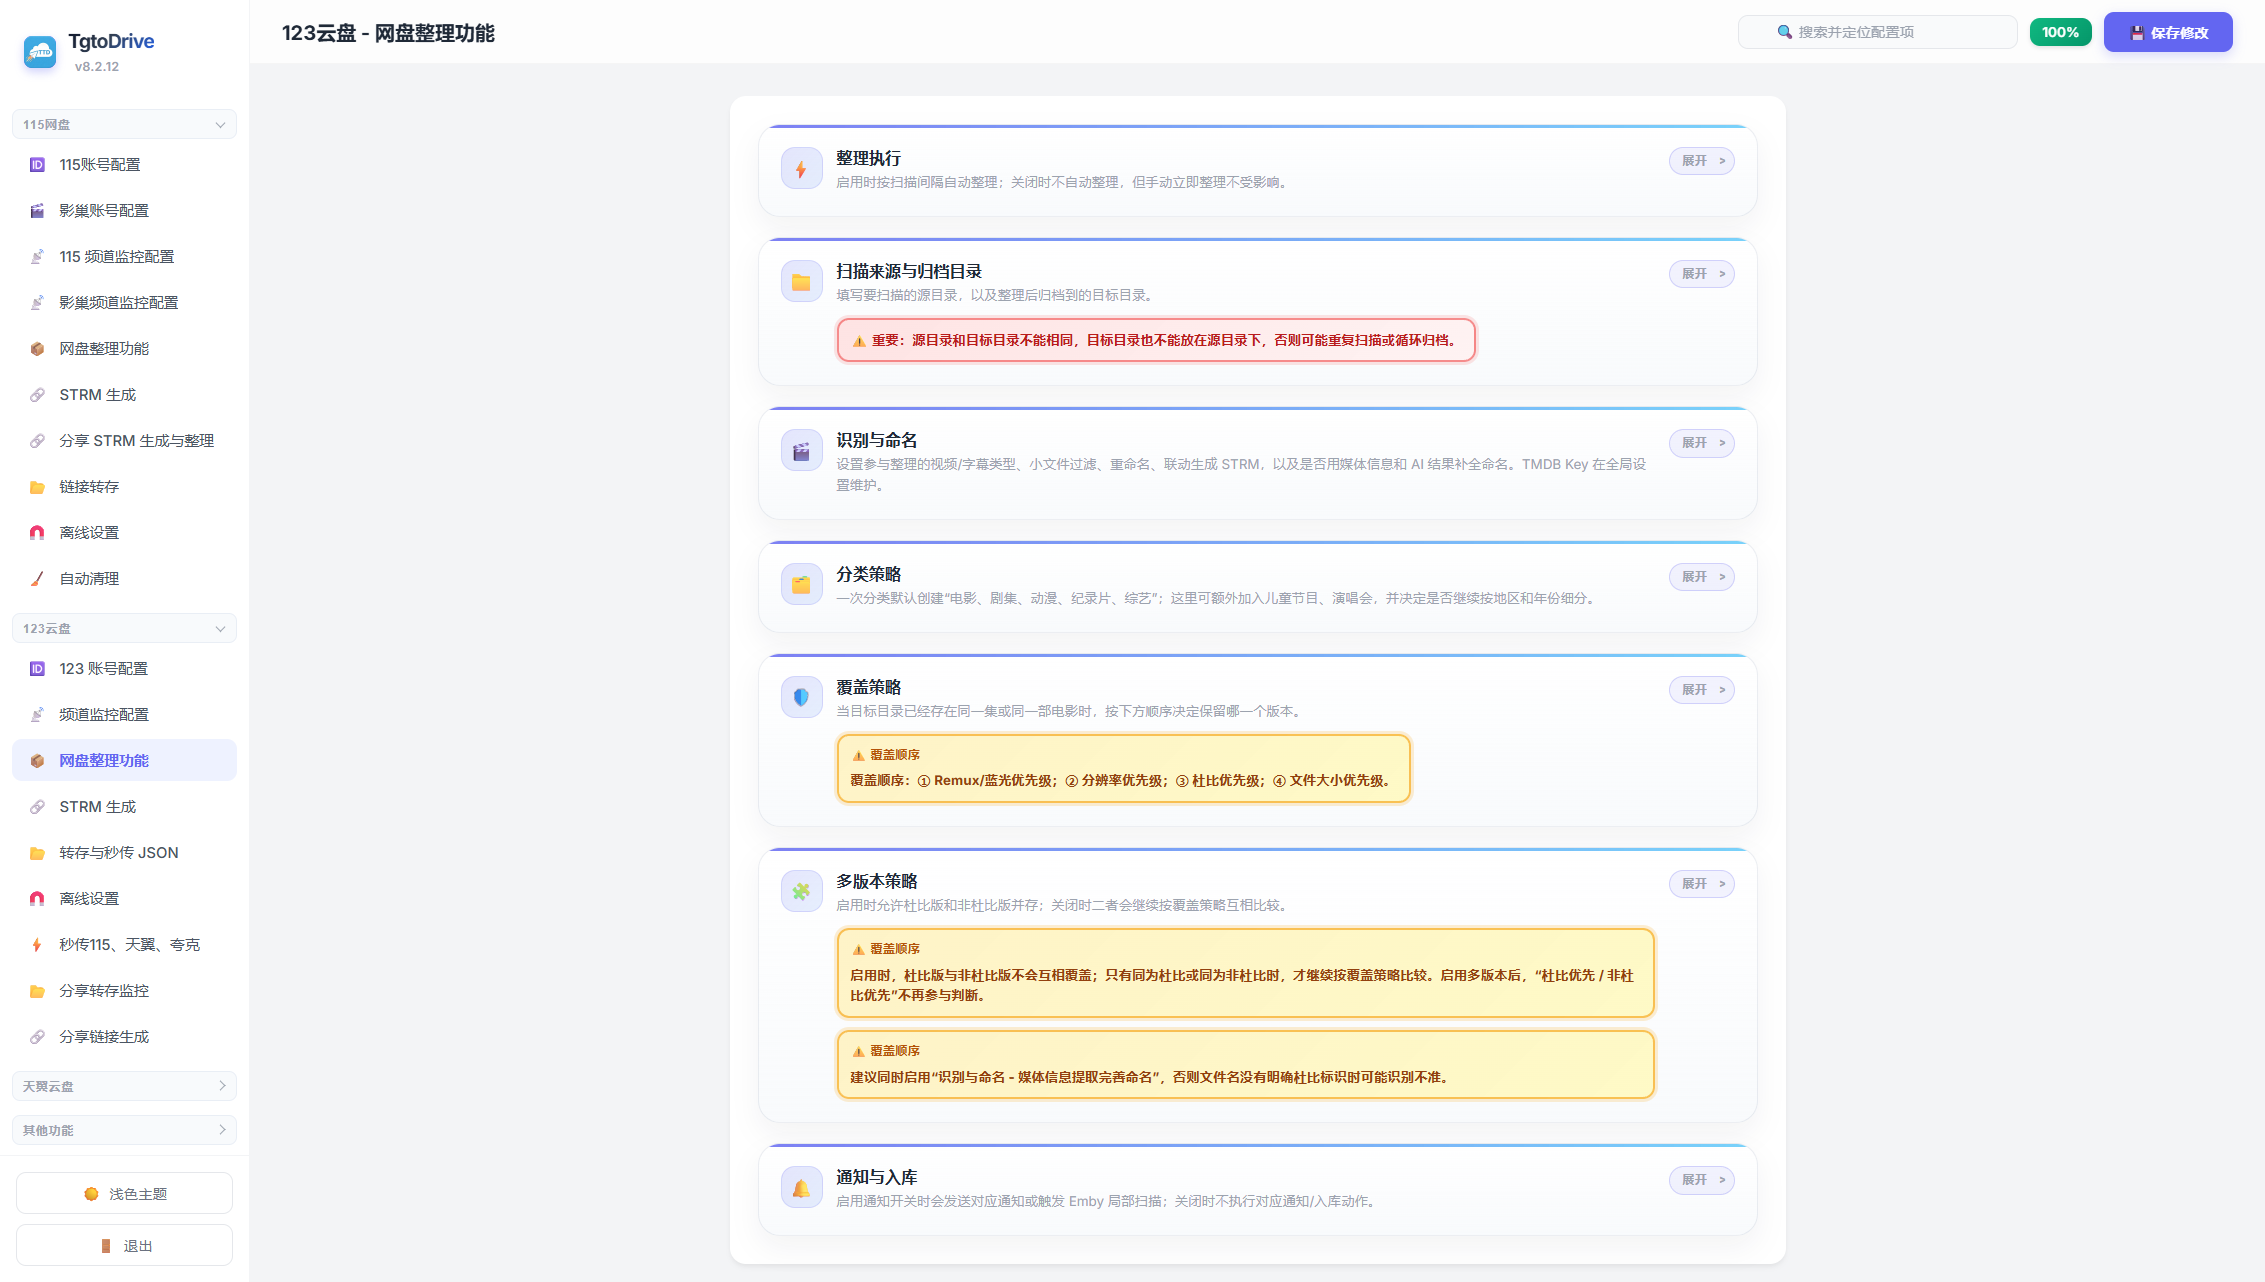Click 保存修改 button

pyautogui.click(x=2168, y=33)
